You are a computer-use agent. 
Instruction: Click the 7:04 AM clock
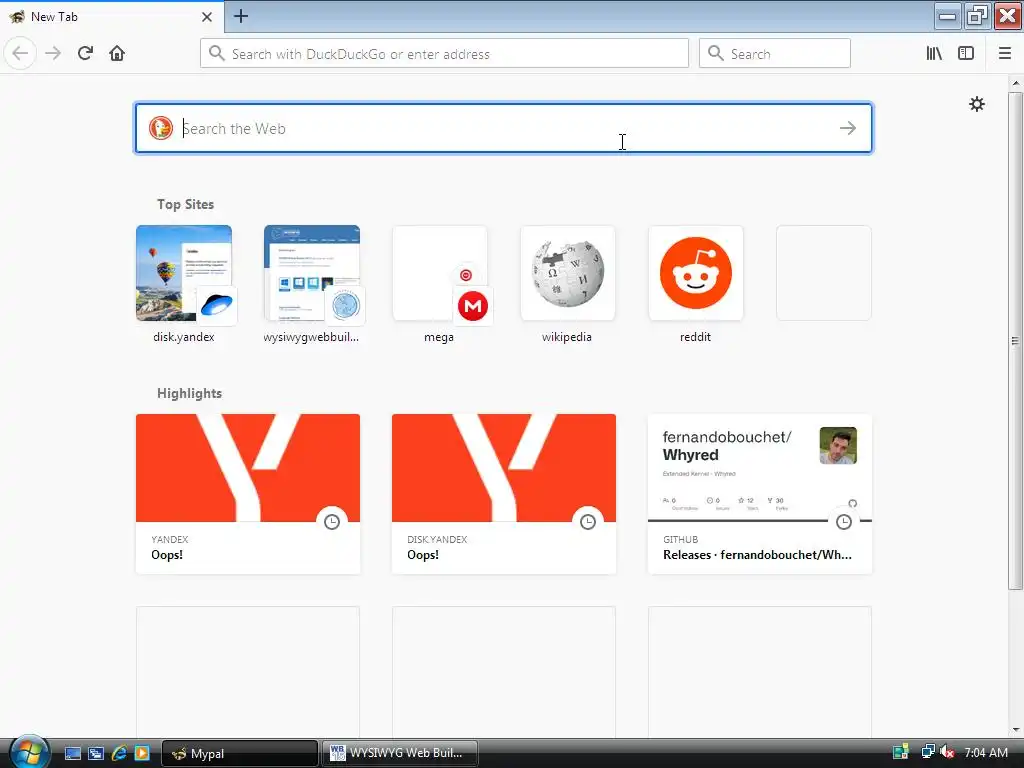[986, 752]
